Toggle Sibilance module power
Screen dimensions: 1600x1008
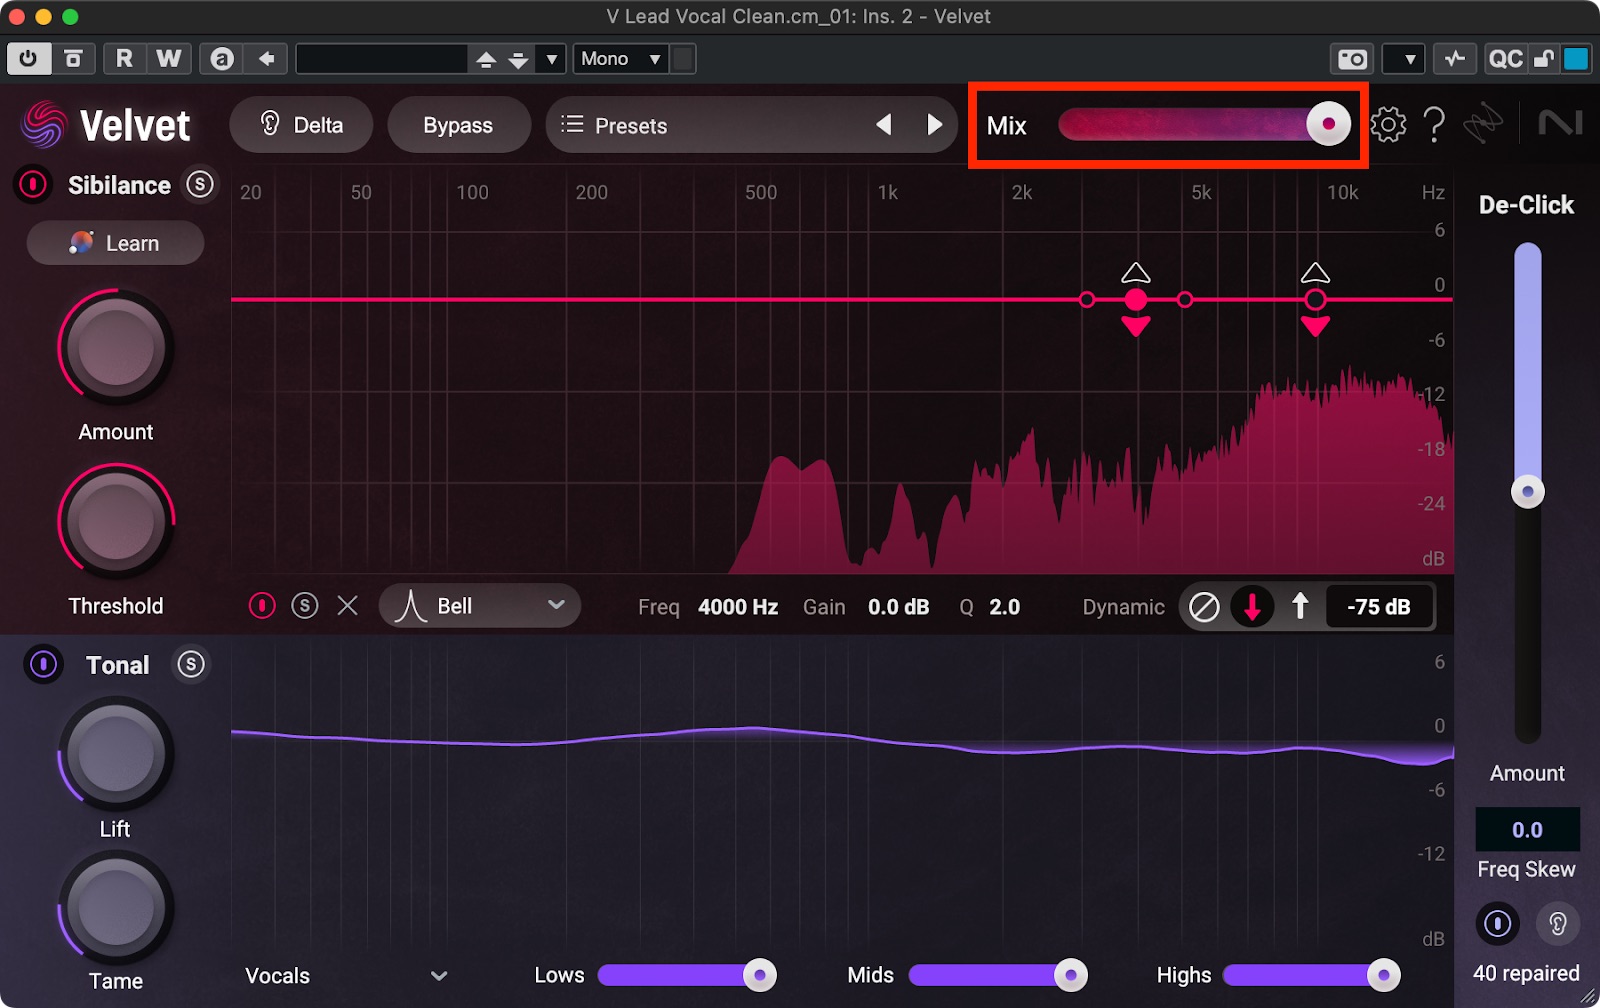(34, 185)
